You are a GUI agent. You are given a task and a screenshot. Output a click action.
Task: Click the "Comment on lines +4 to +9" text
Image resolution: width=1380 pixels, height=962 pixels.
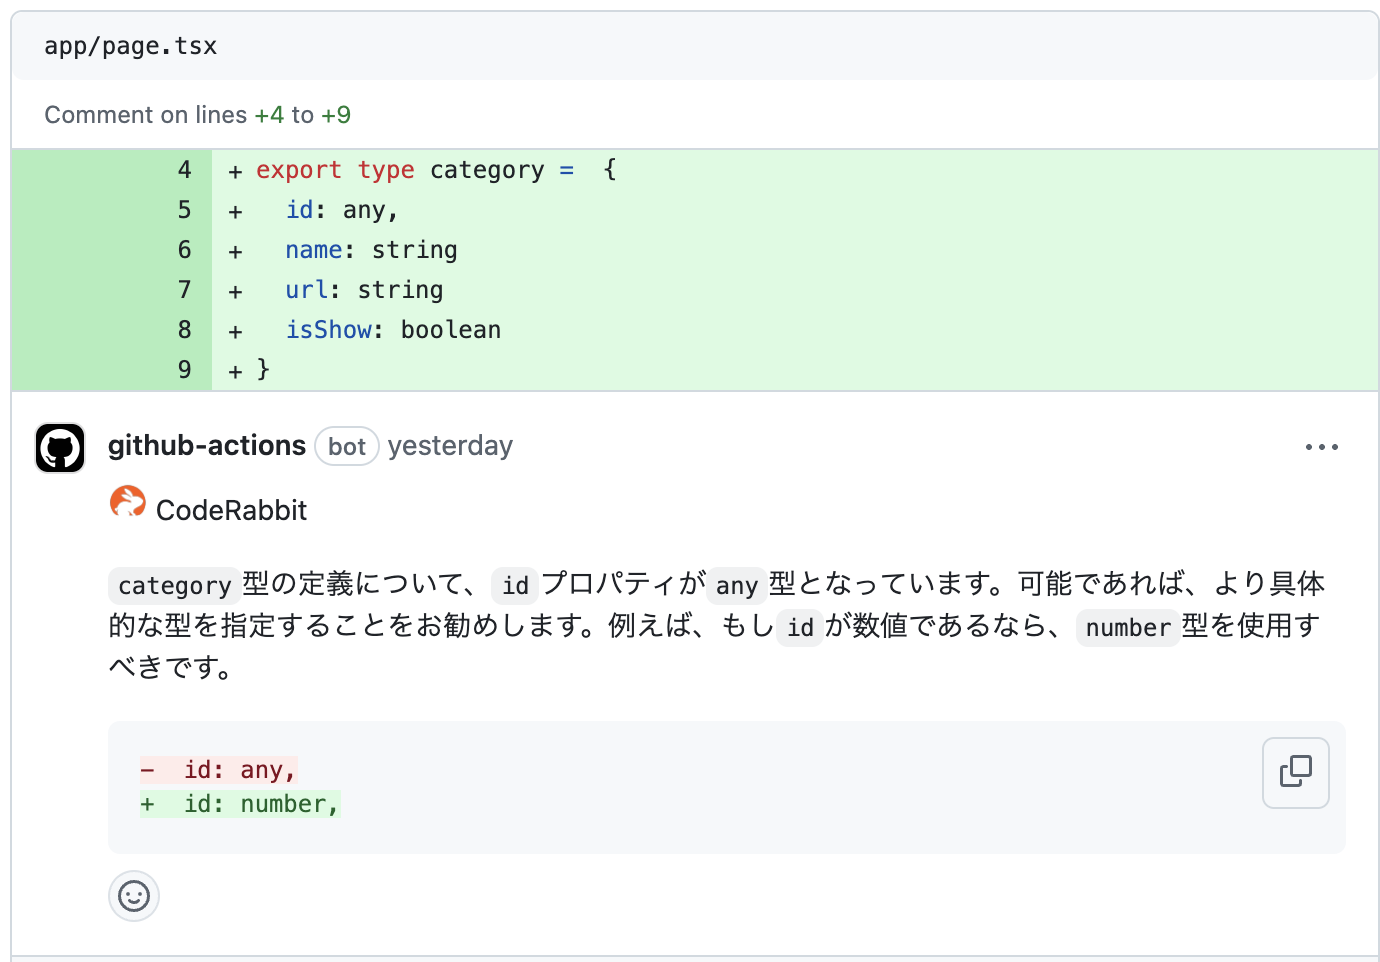coord(197,115)
